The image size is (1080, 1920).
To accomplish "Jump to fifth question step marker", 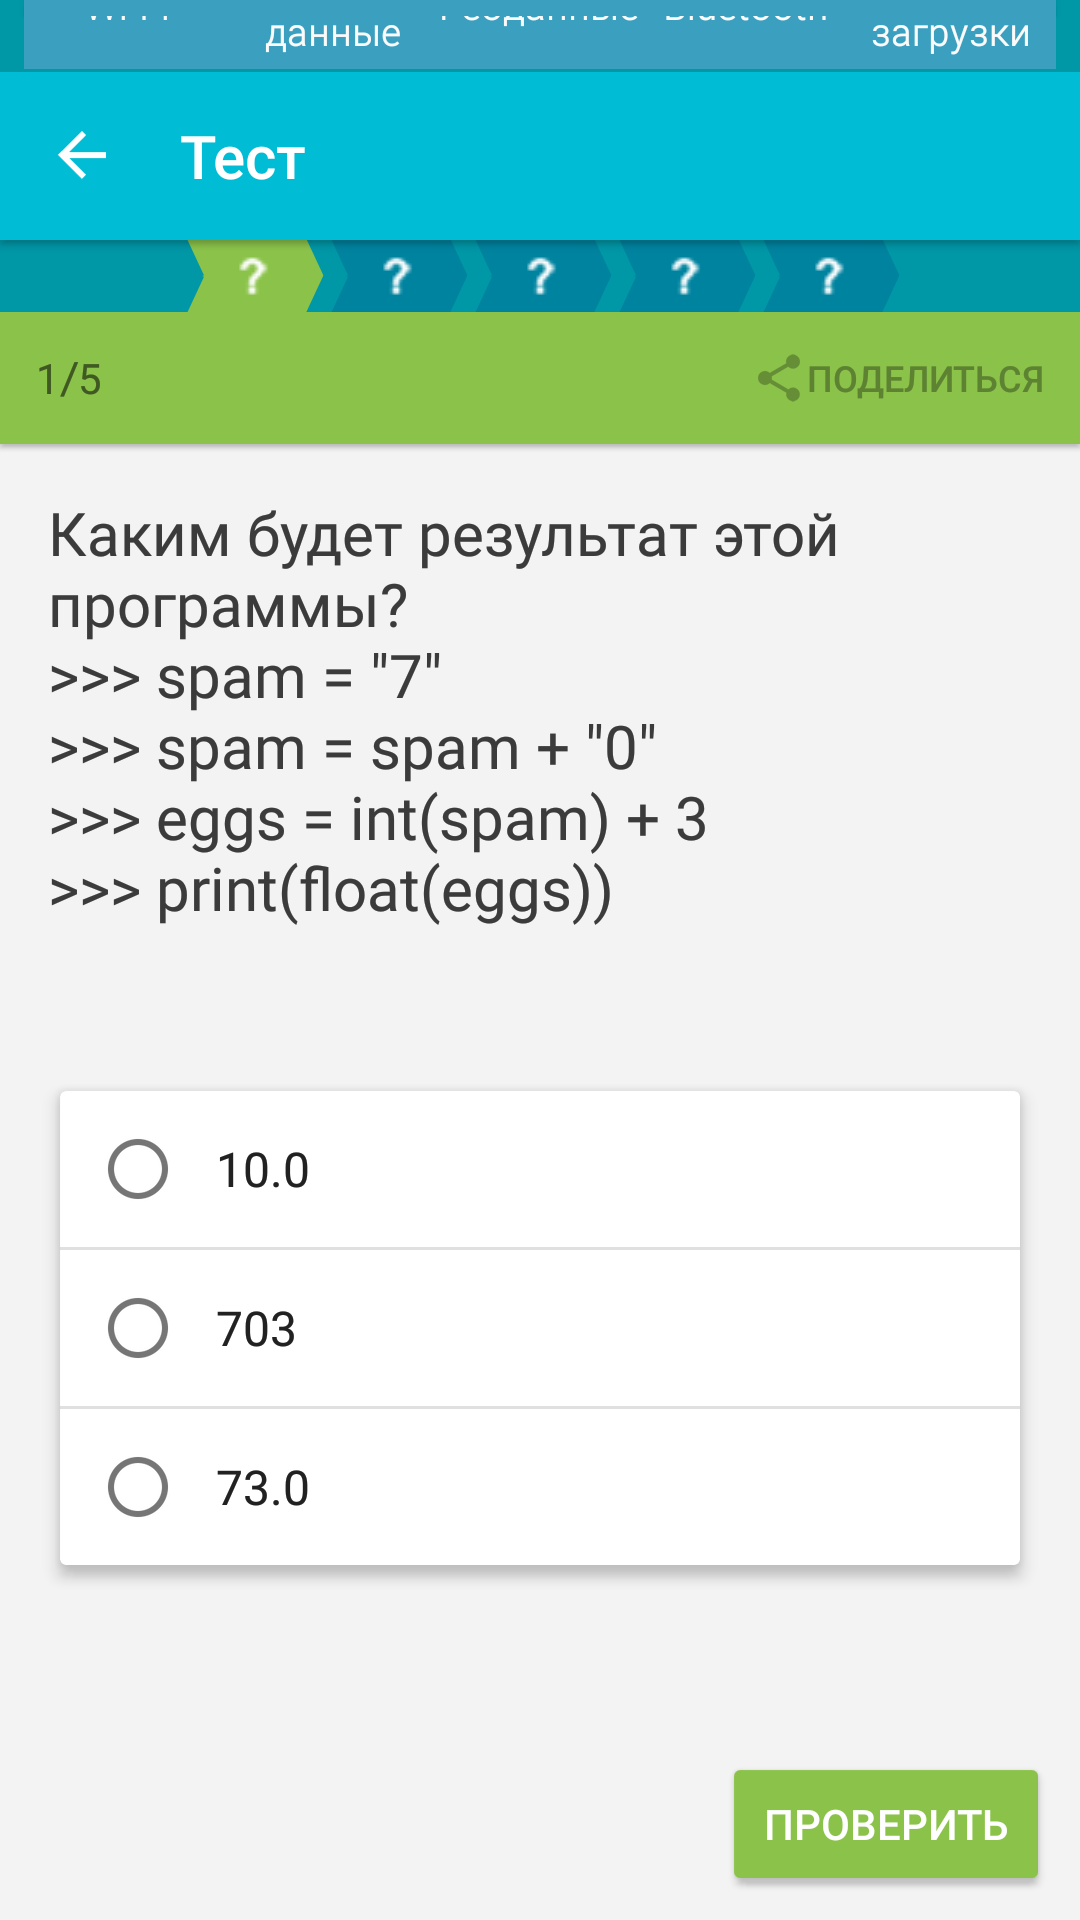I will point(829,276).
